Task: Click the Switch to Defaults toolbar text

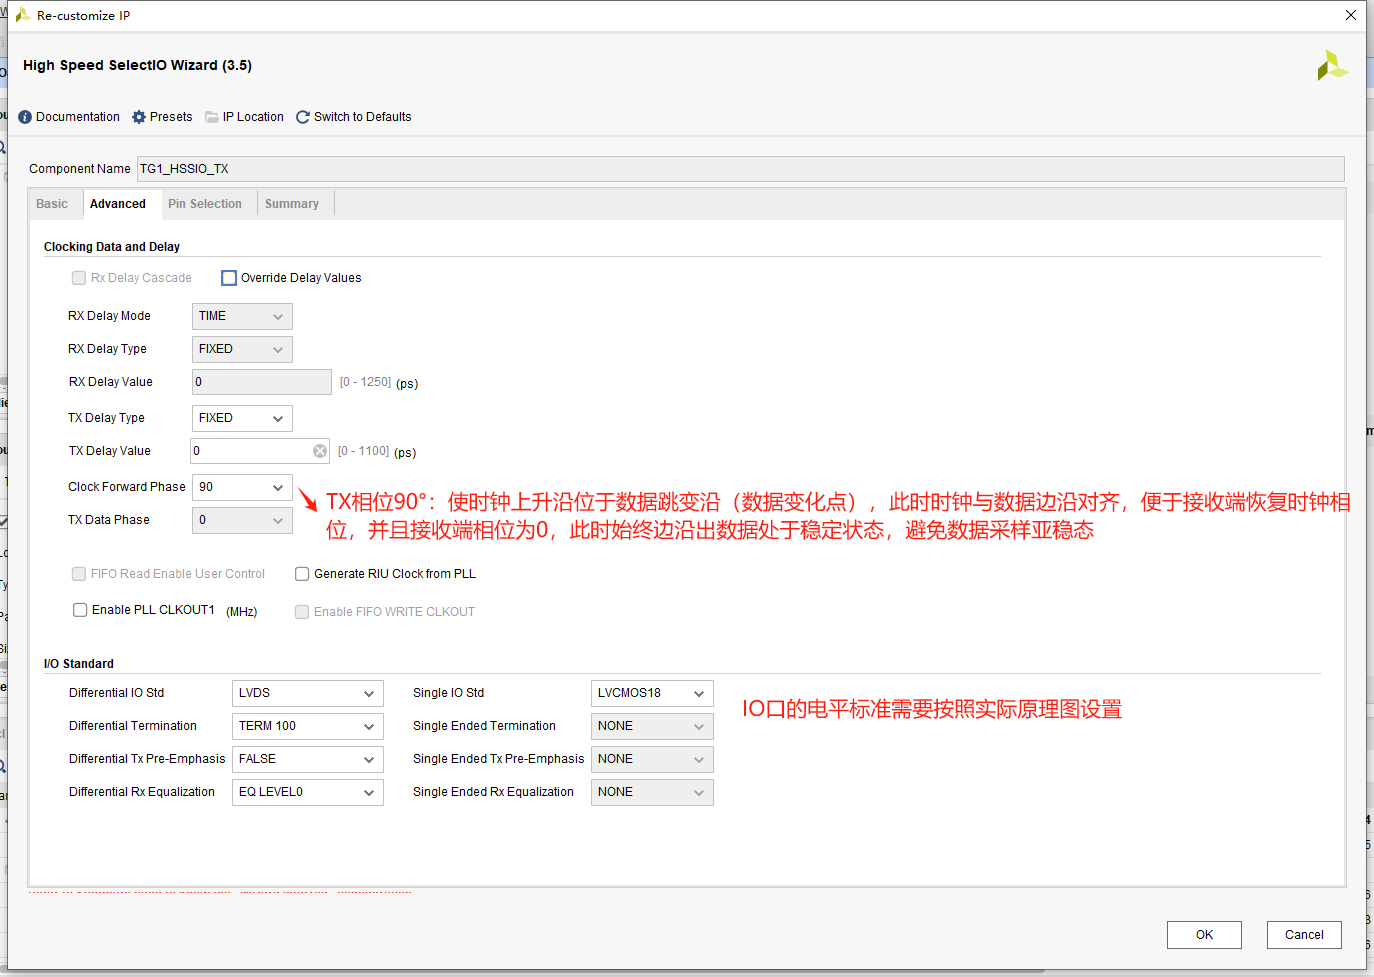Action: tap(362, 117)
